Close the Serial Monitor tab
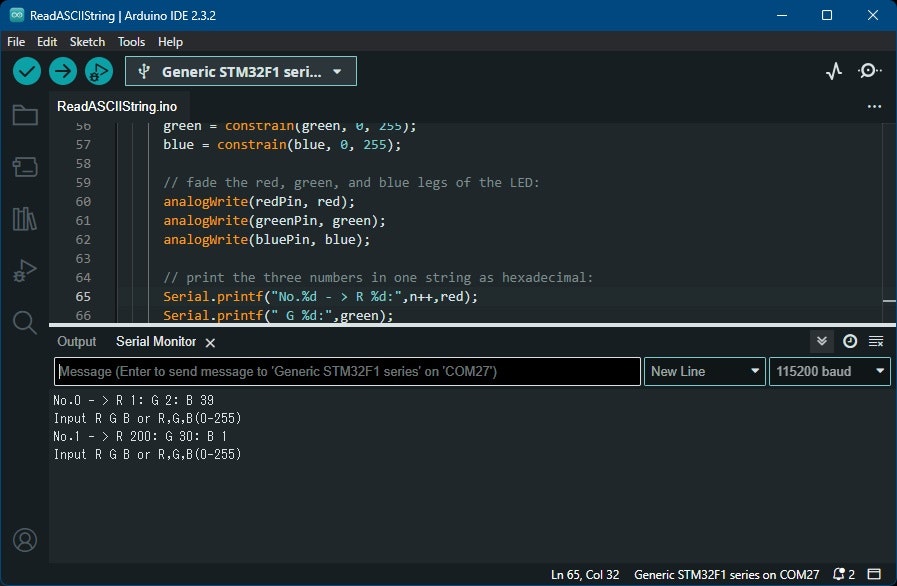 tap(211, 343)
